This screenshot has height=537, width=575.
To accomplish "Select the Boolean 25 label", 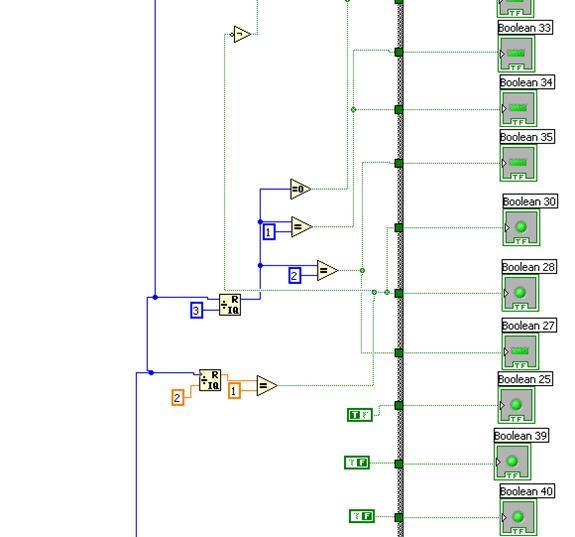I will (525, 379).
